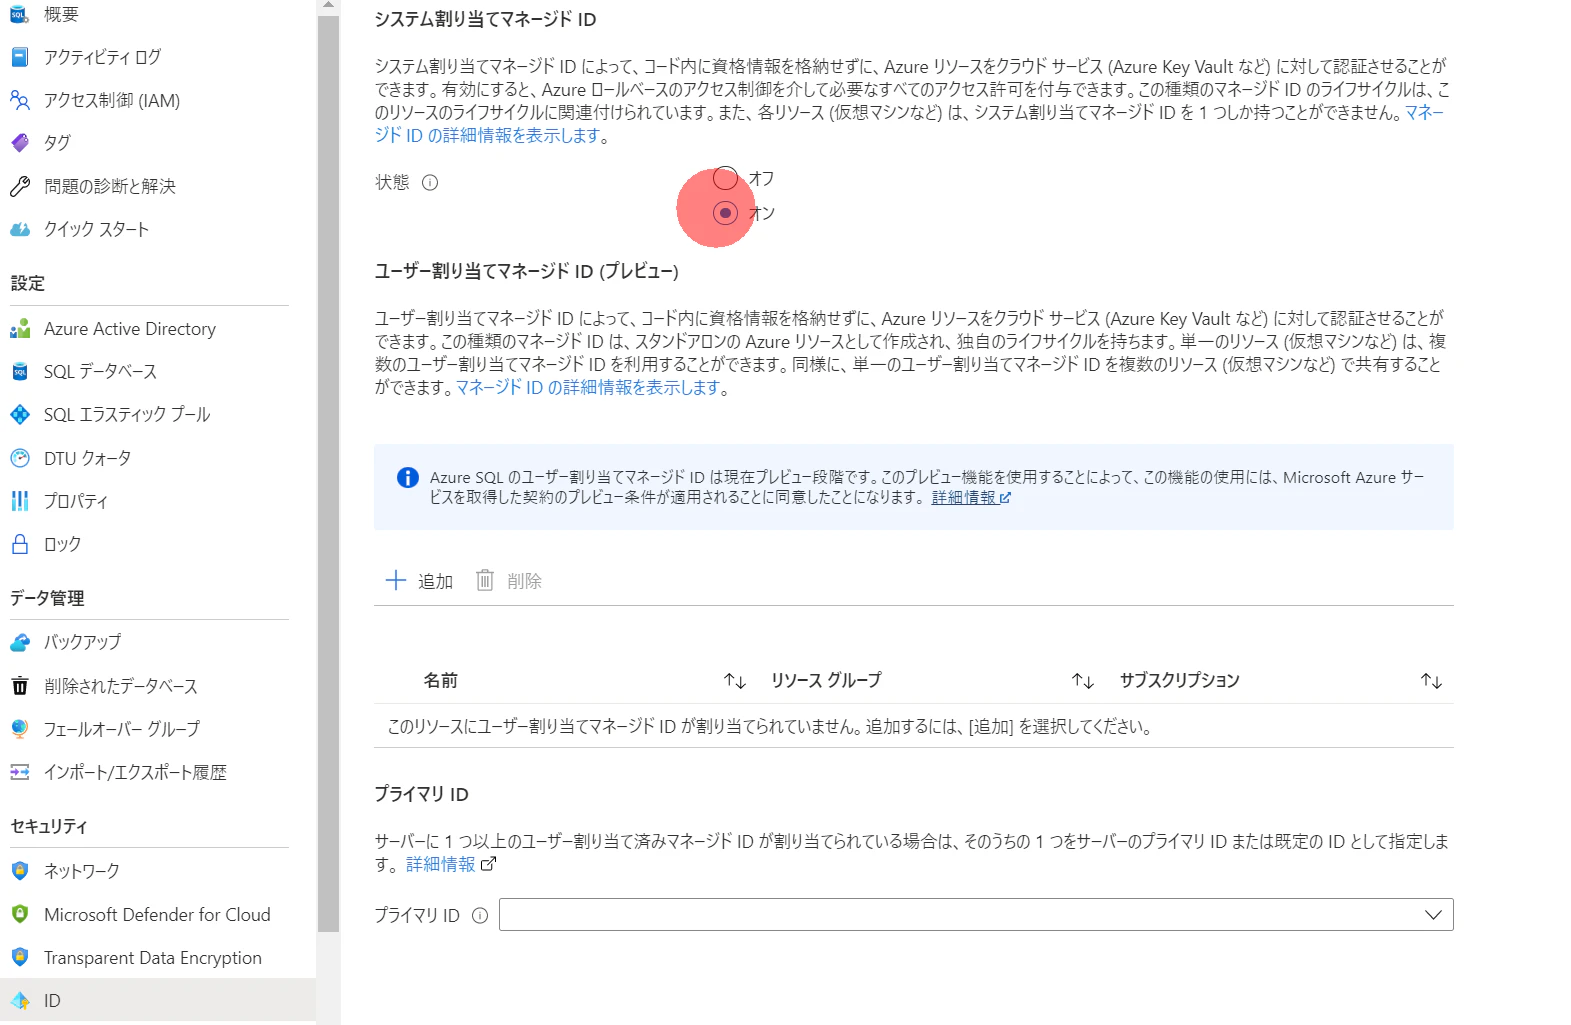Click the sidebar scroll-up arrow

pos(328,6)
